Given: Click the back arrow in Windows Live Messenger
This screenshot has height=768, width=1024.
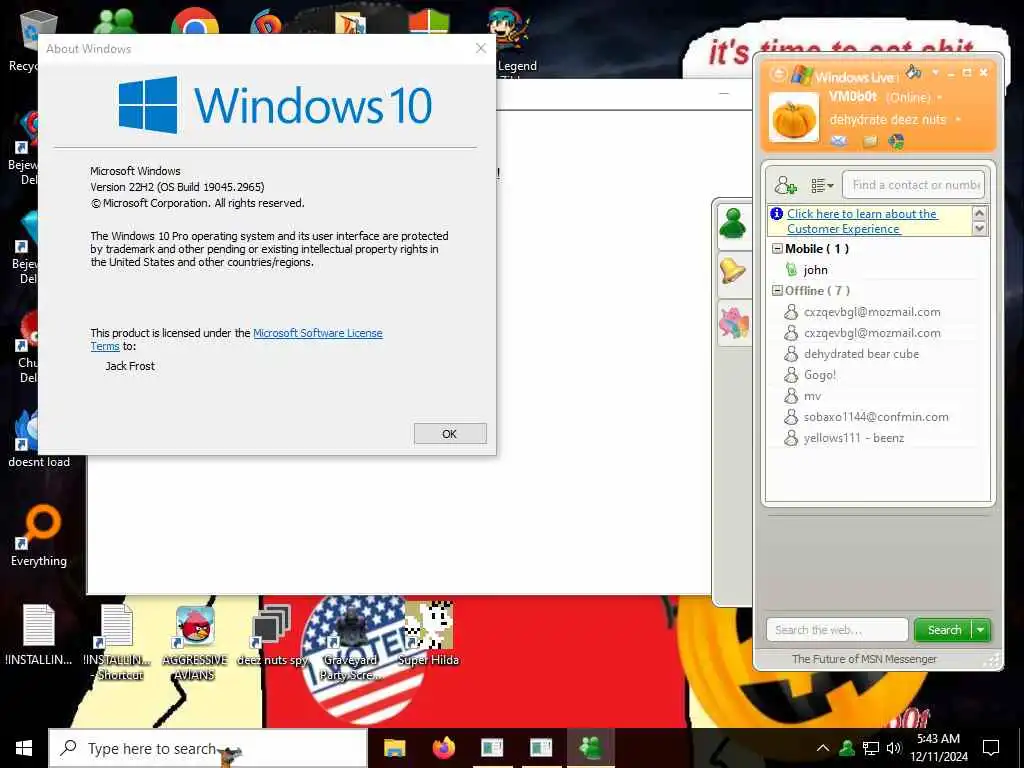Looking at the screenshot, I should tap(777, 74).
